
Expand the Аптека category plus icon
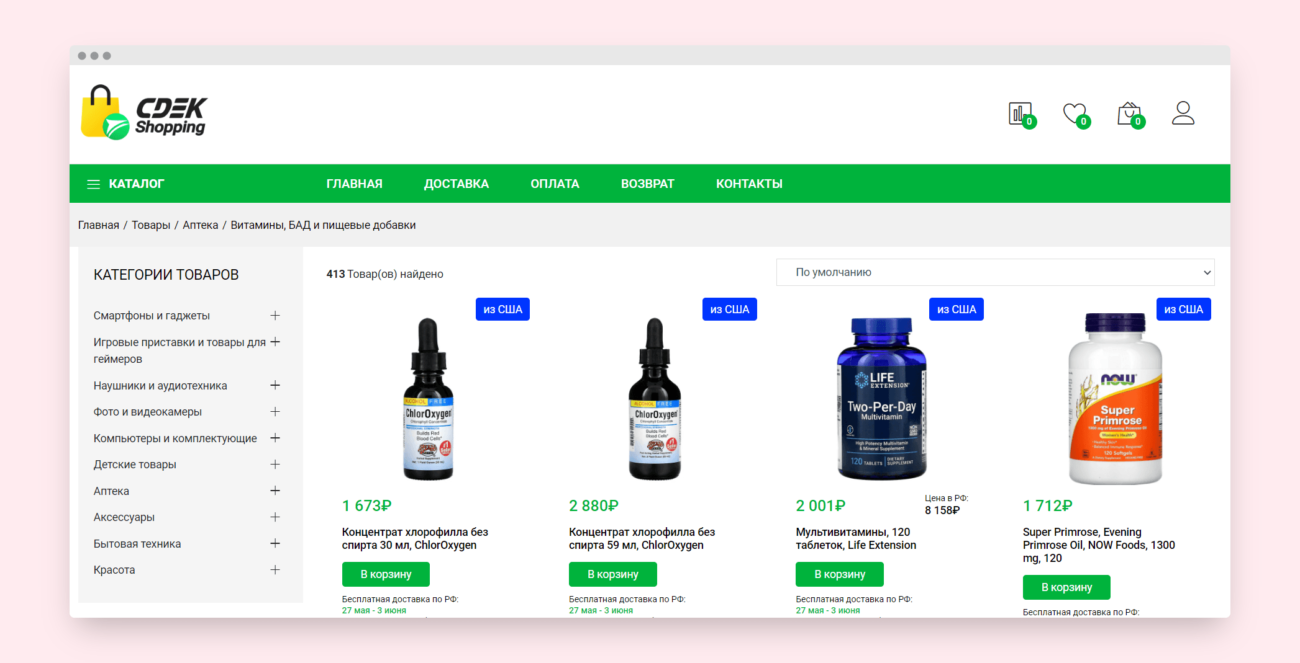tap(275, 491)
